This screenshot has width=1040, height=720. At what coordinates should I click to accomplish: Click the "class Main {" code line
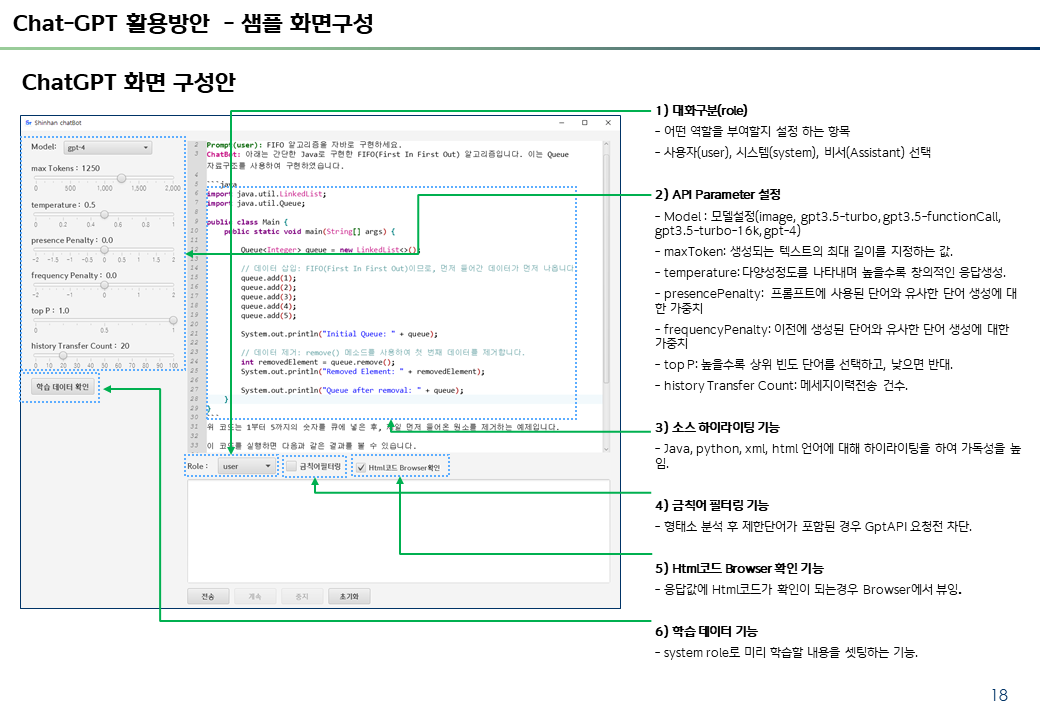point(247,222)
